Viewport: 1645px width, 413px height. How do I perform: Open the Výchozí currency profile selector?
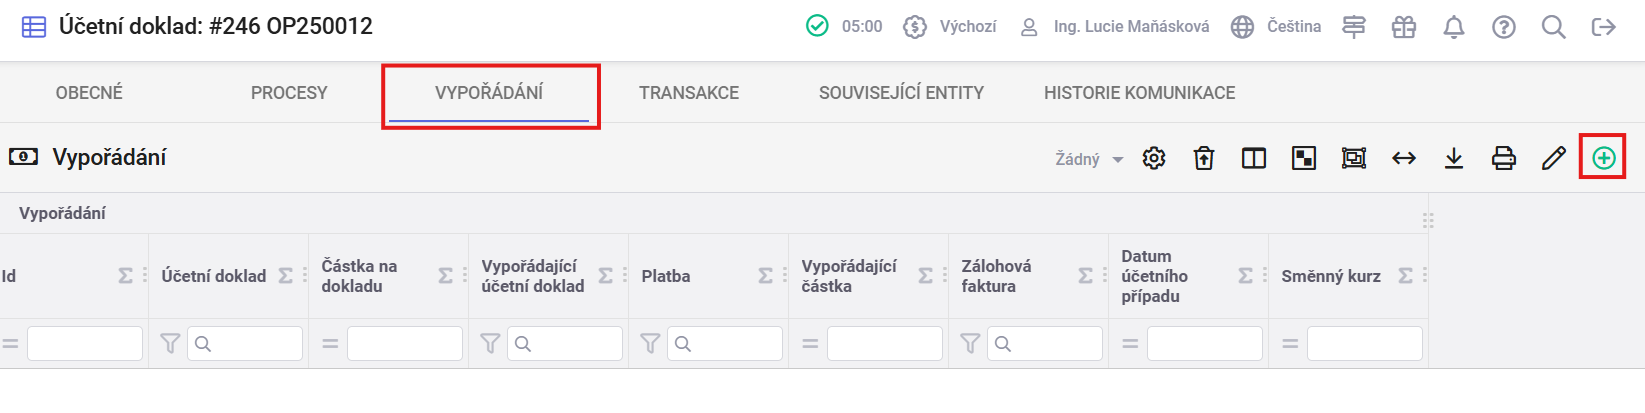[950, 27]
